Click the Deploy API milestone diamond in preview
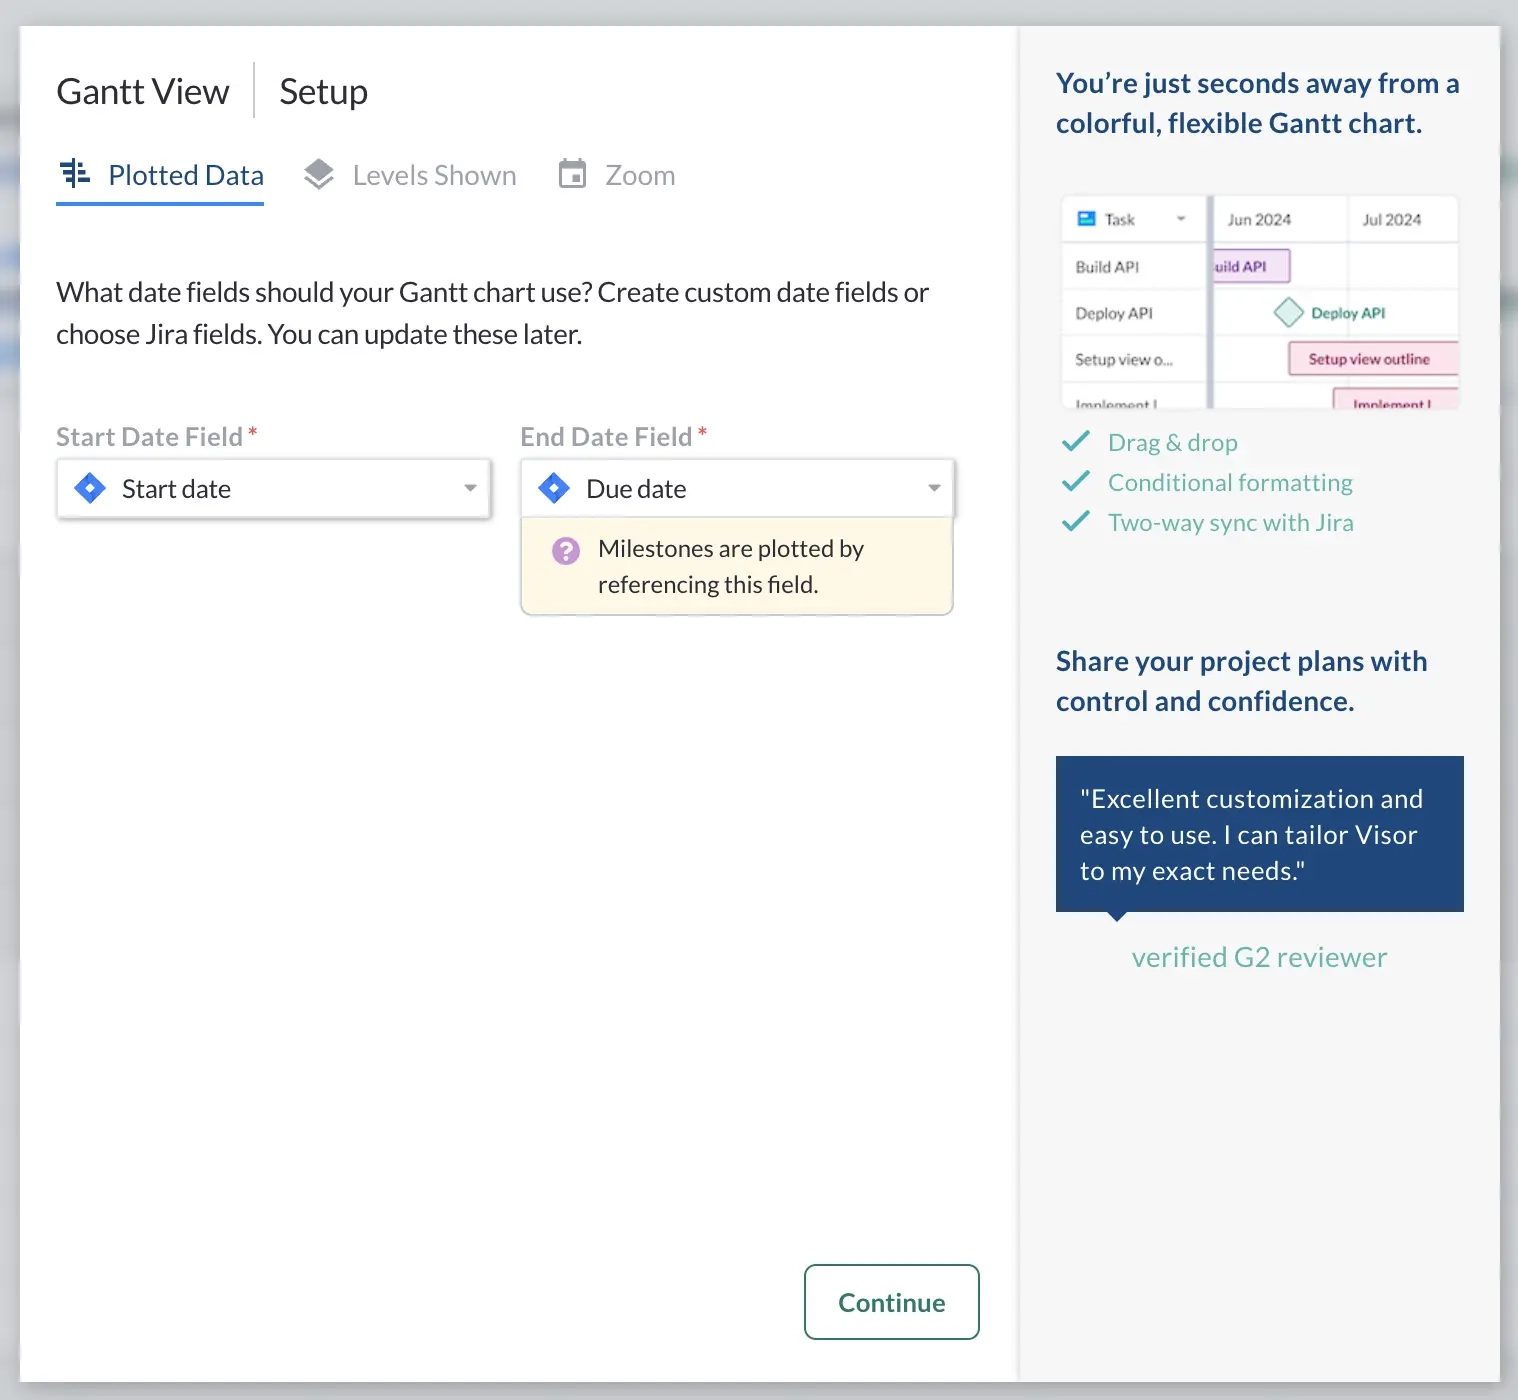Image resolution: width=1518 pixels, height=1400 pixels. point(1288,312)
